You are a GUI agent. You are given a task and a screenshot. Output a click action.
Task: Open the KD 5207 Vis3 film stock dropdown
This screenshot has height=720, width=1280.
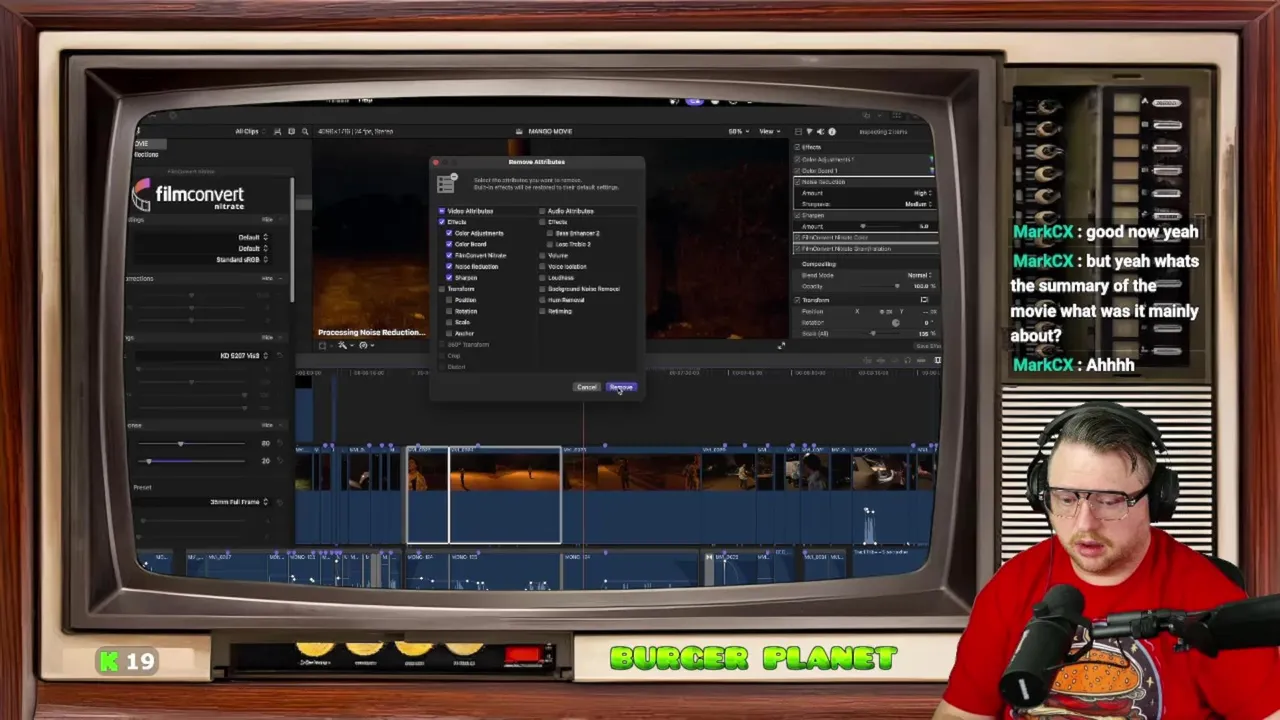pyautogui.click(x=244, y=355)
